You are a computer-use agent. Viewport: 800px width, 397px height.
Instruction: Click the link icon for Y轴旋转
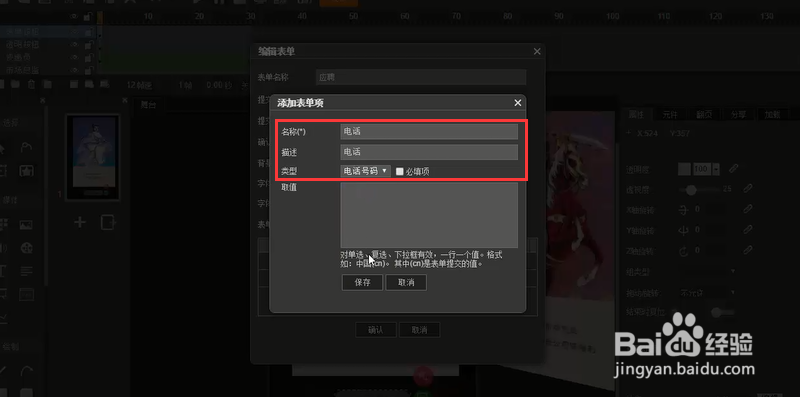(x=748, y=229)
